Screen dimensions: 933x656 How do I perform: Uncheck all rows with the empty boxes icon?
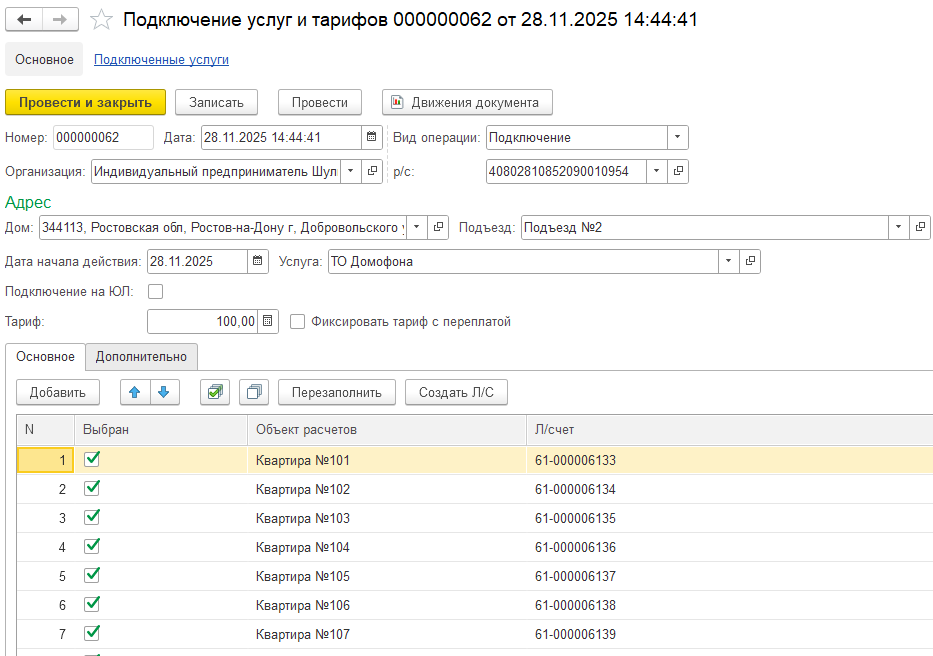pyautogui.click(x=254, y=392)
